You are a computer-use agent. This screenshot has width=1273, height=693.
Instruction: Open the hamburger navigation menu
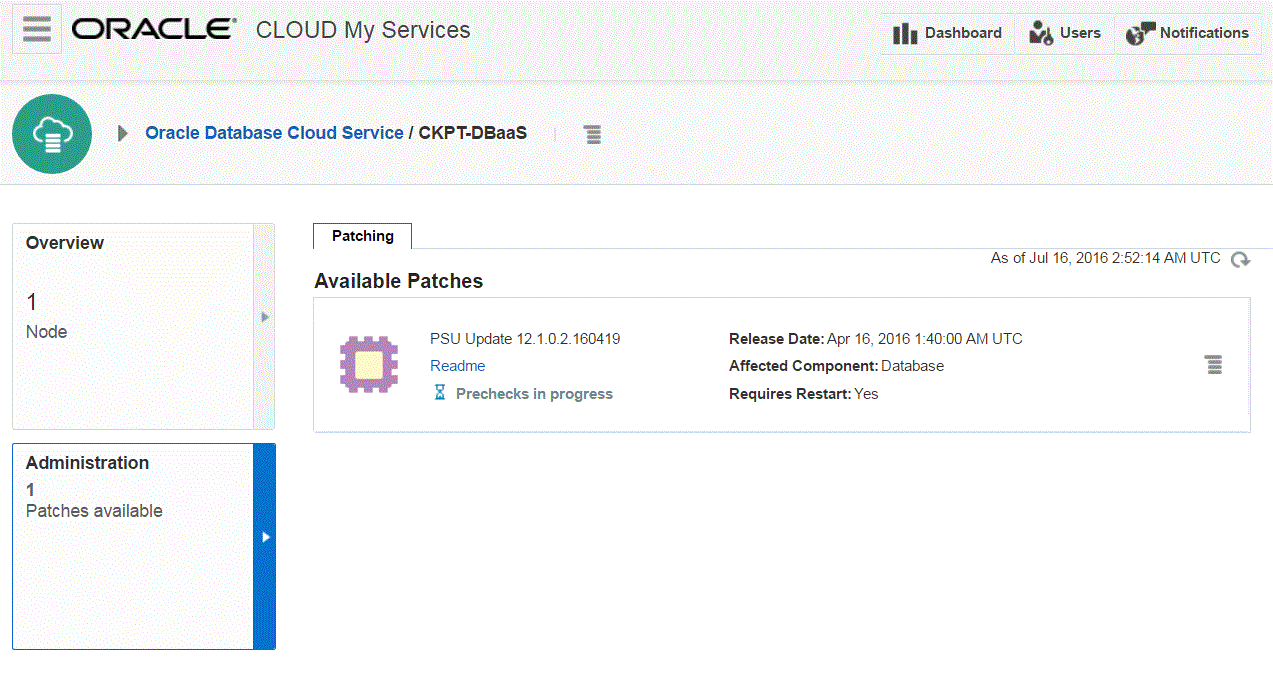(x=37, y=29)
